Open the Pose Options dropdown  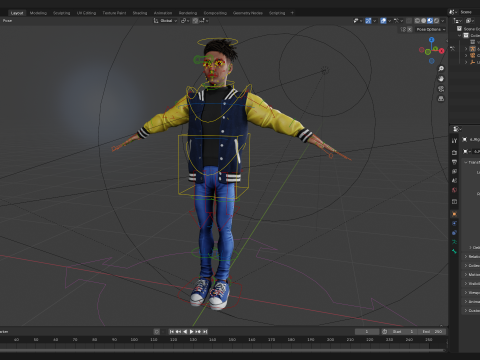431,29
